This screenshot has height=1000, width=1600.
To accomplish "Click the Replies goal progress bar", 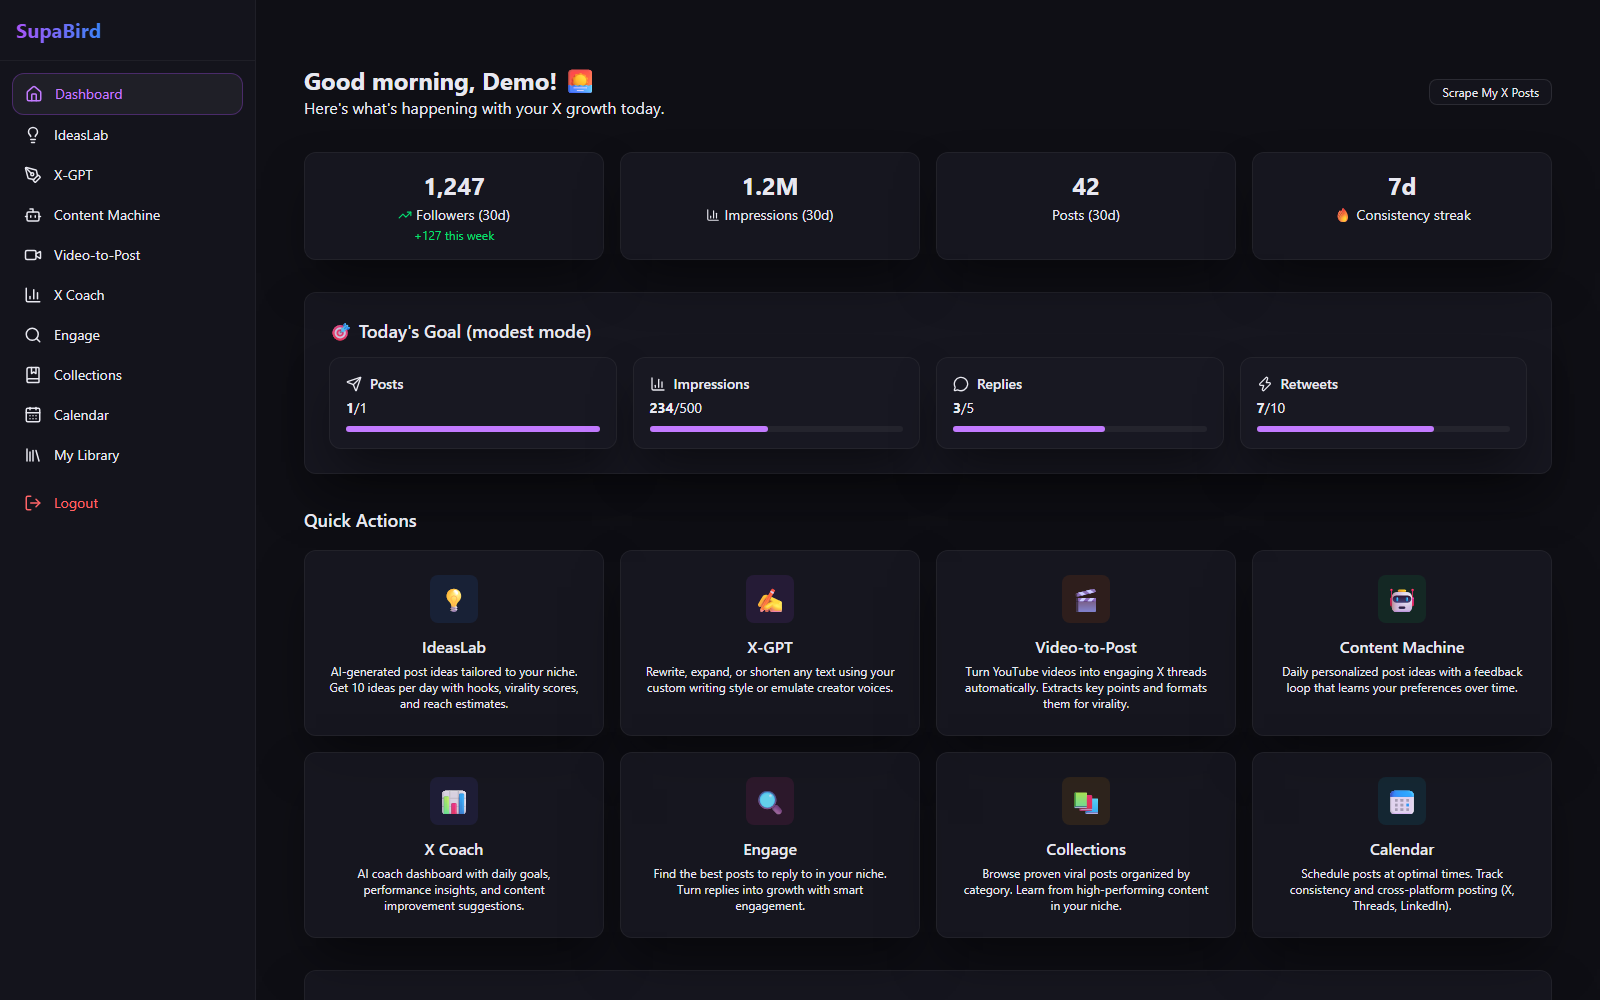I will (x=1080, y=429).
